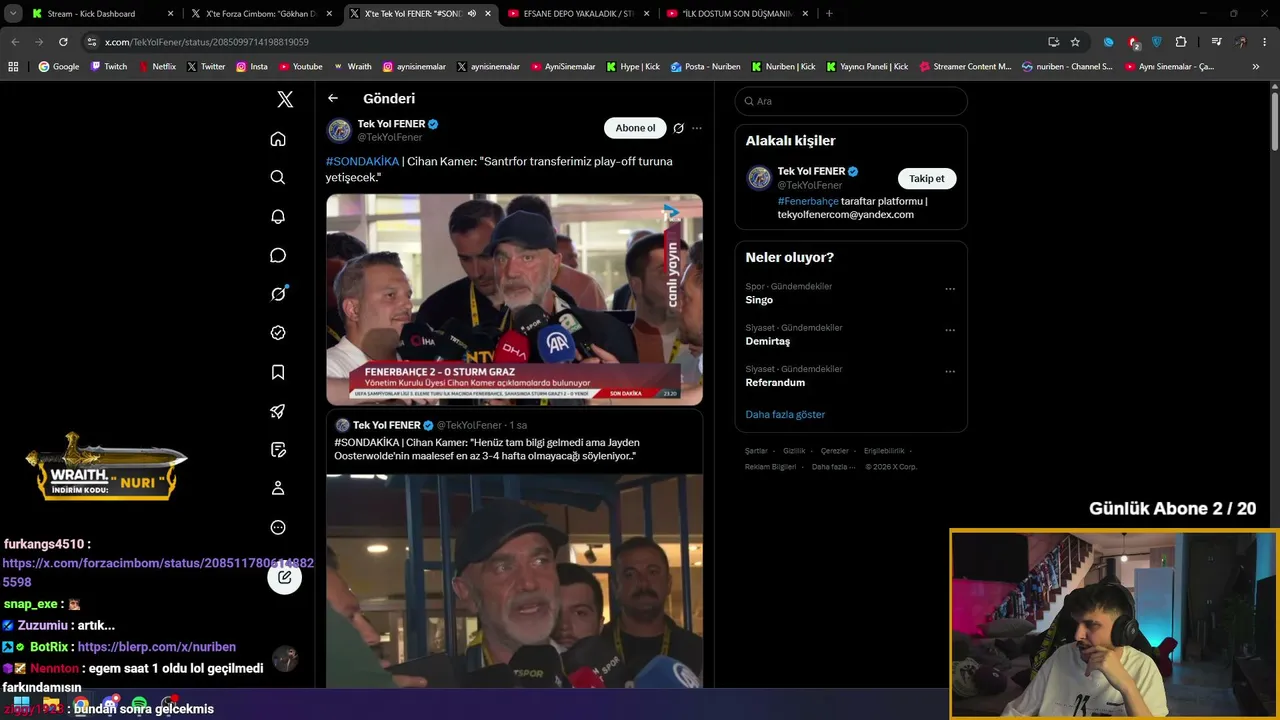Screen dimensions: 1280x720
Task: Open the Fenerbahçe 2-0 Sturm Graz video
Action: click(514, 299)
